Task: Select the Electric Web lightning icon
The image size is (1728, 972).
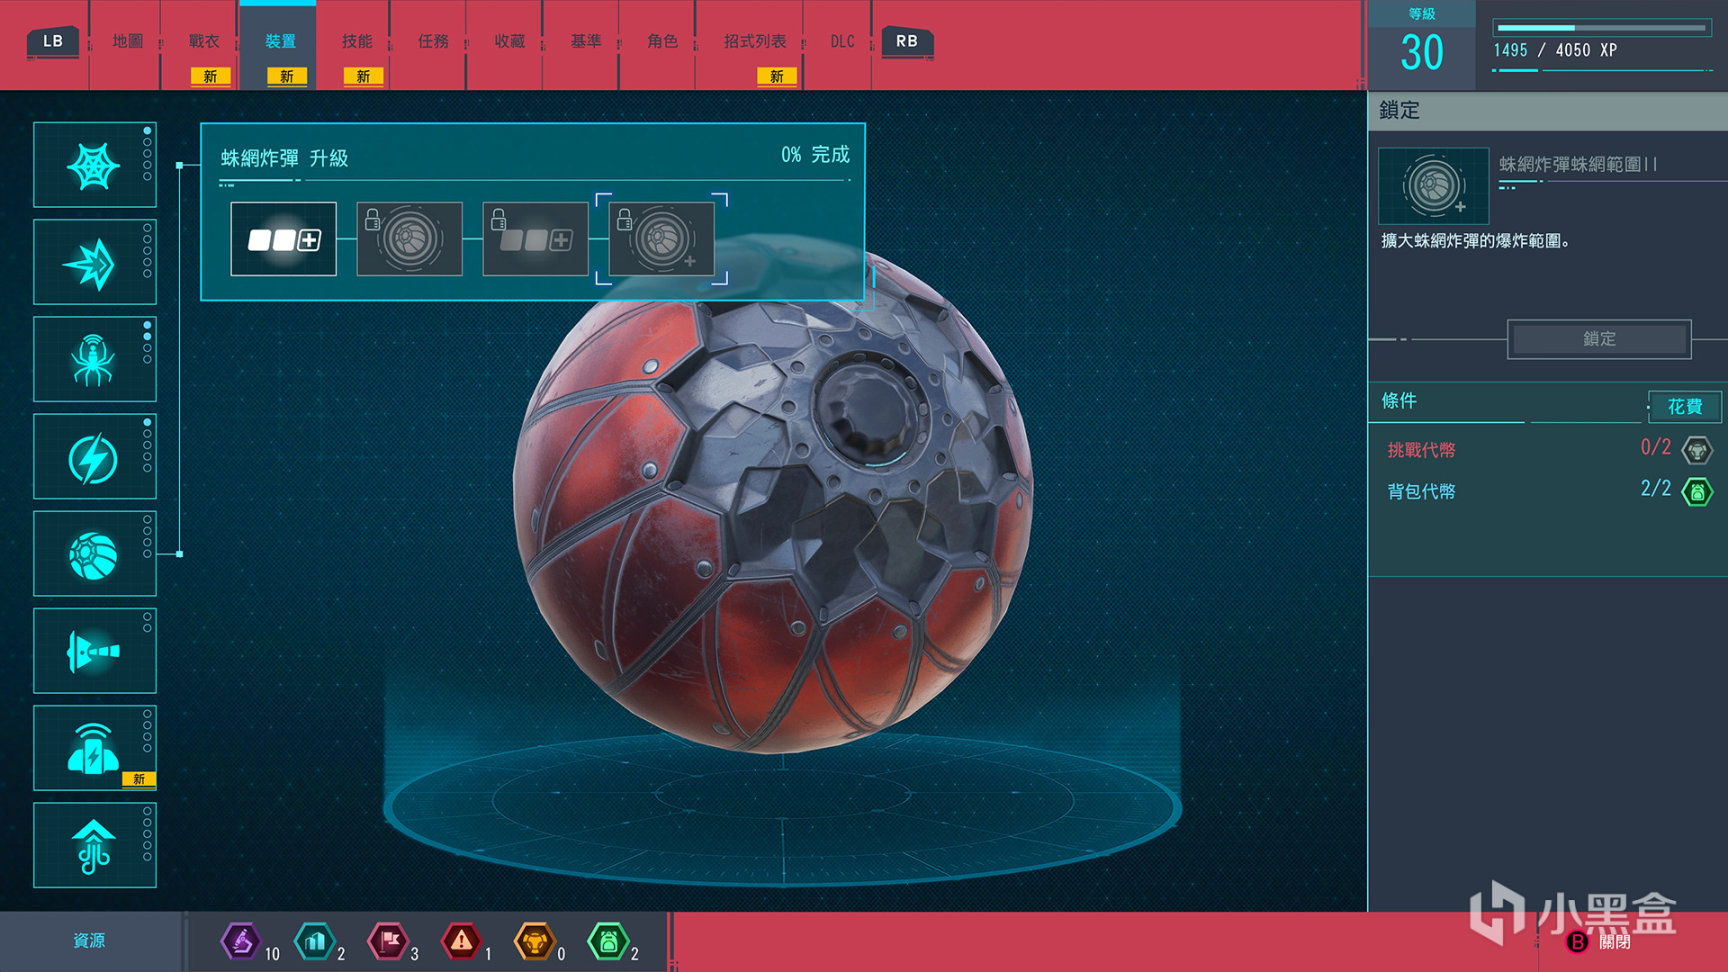Action: [95, 456]
